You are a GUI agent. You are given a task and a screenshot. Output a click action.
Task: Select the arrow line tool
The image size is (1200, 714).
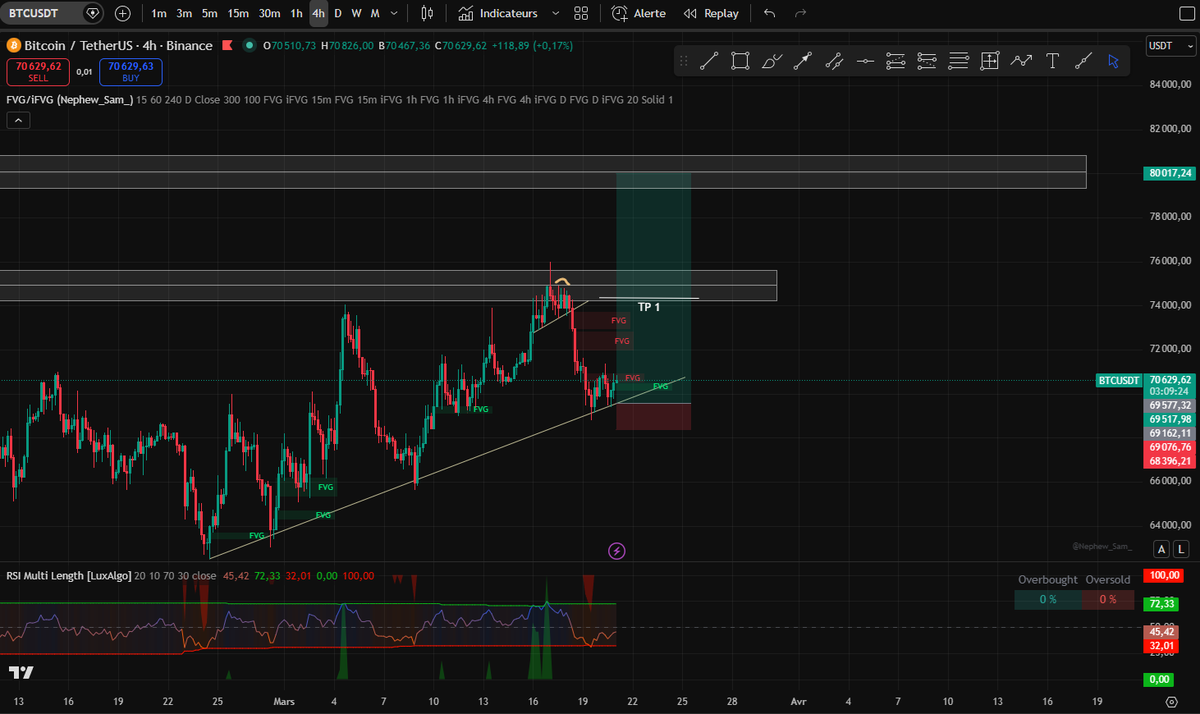[802, 61]
